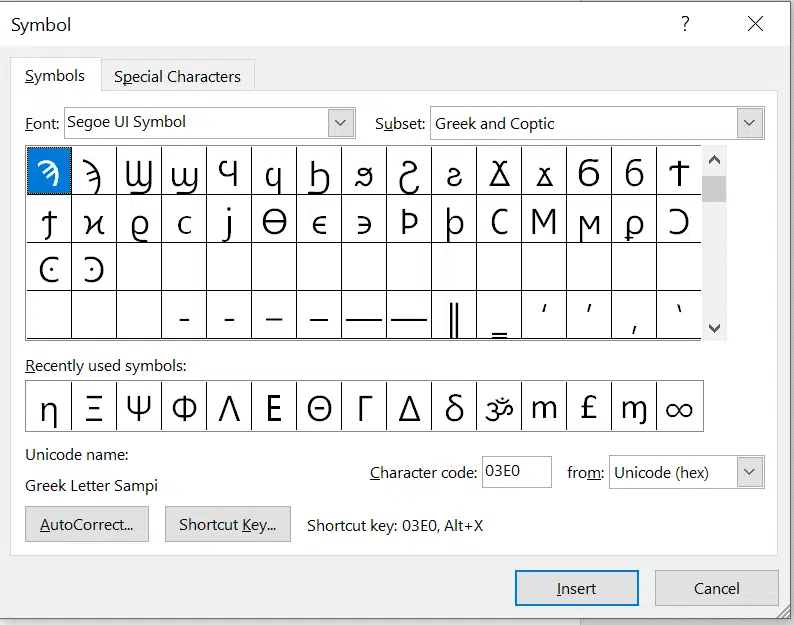Choose the dotted lunate sigma Ͼ symbol
The height and width of the screenshot is (625, 794).
click(49, 267)
